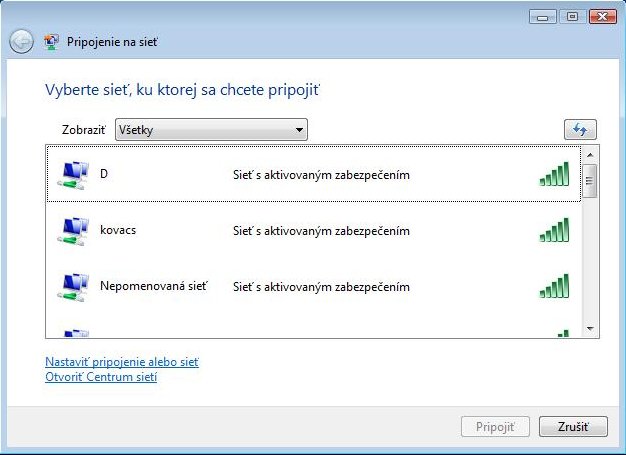Open the Zobraziť Všetky dropdown
The image size is (626, 455).
211,130
